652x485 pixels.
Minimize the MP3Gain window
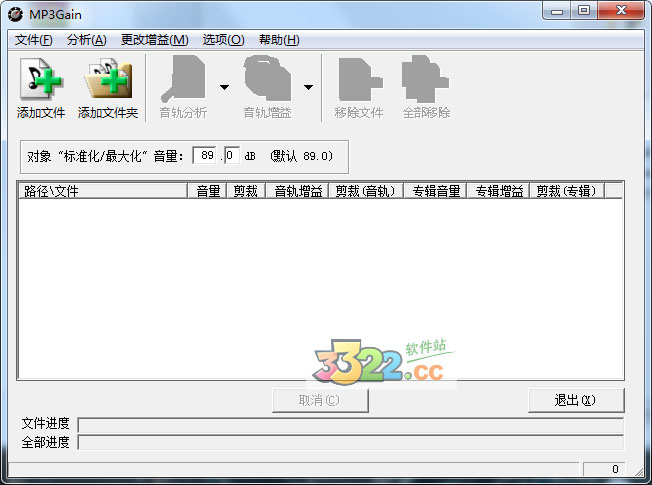tap(557, 11)
